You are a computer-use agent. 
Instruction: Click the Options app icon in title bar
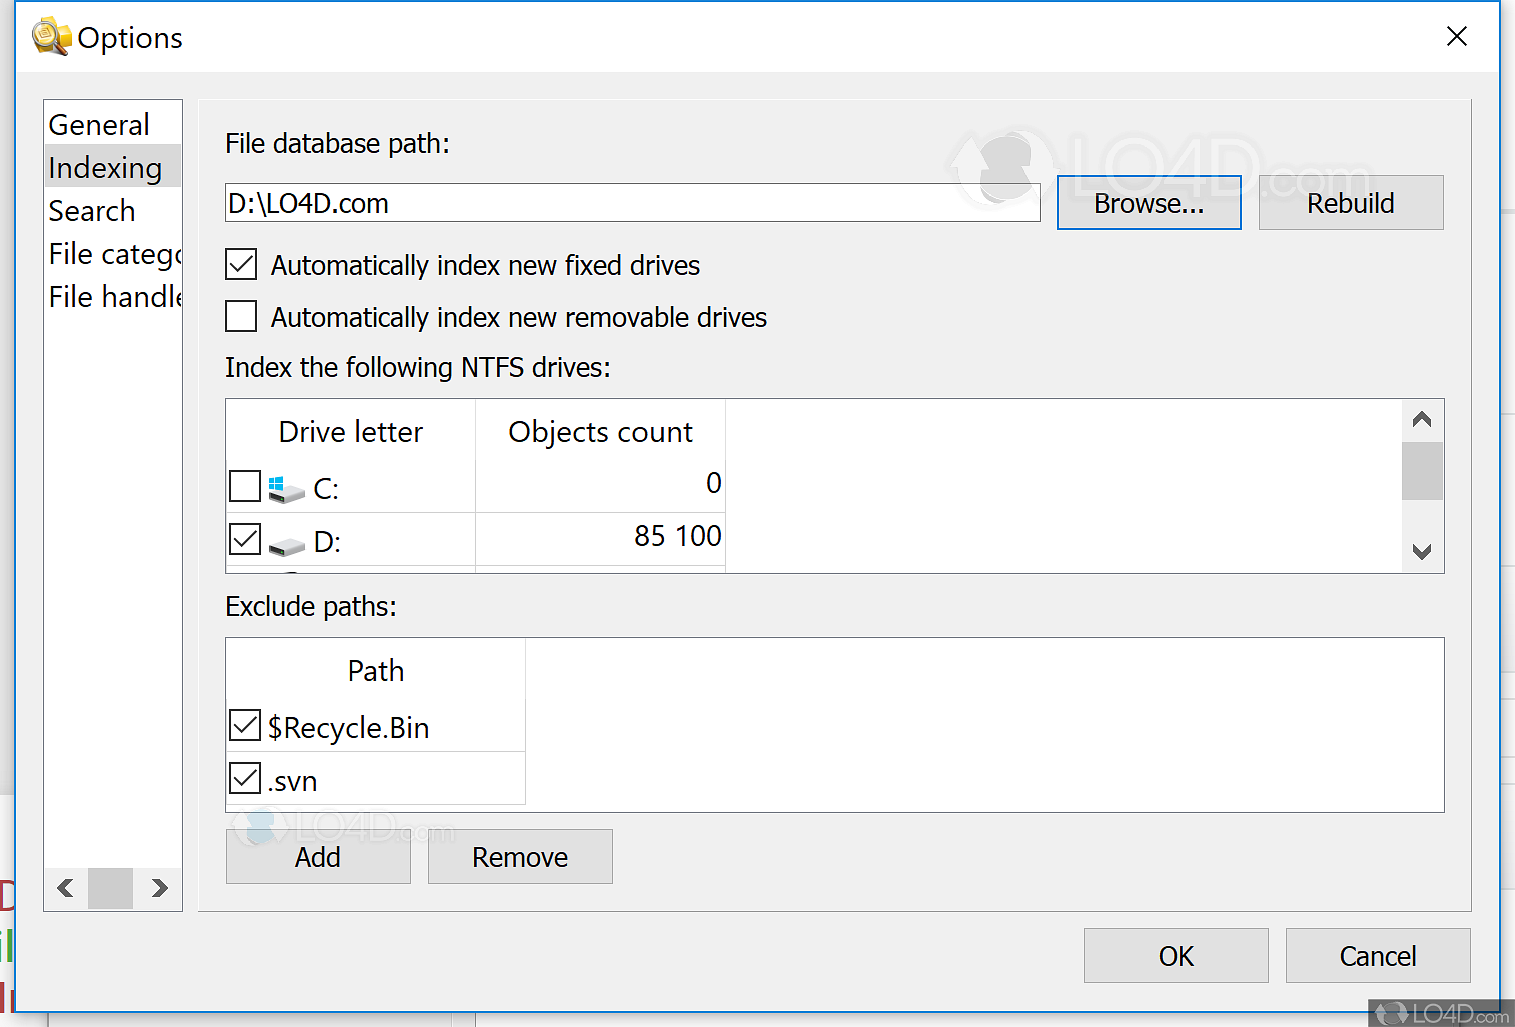(x=50, y=37)
